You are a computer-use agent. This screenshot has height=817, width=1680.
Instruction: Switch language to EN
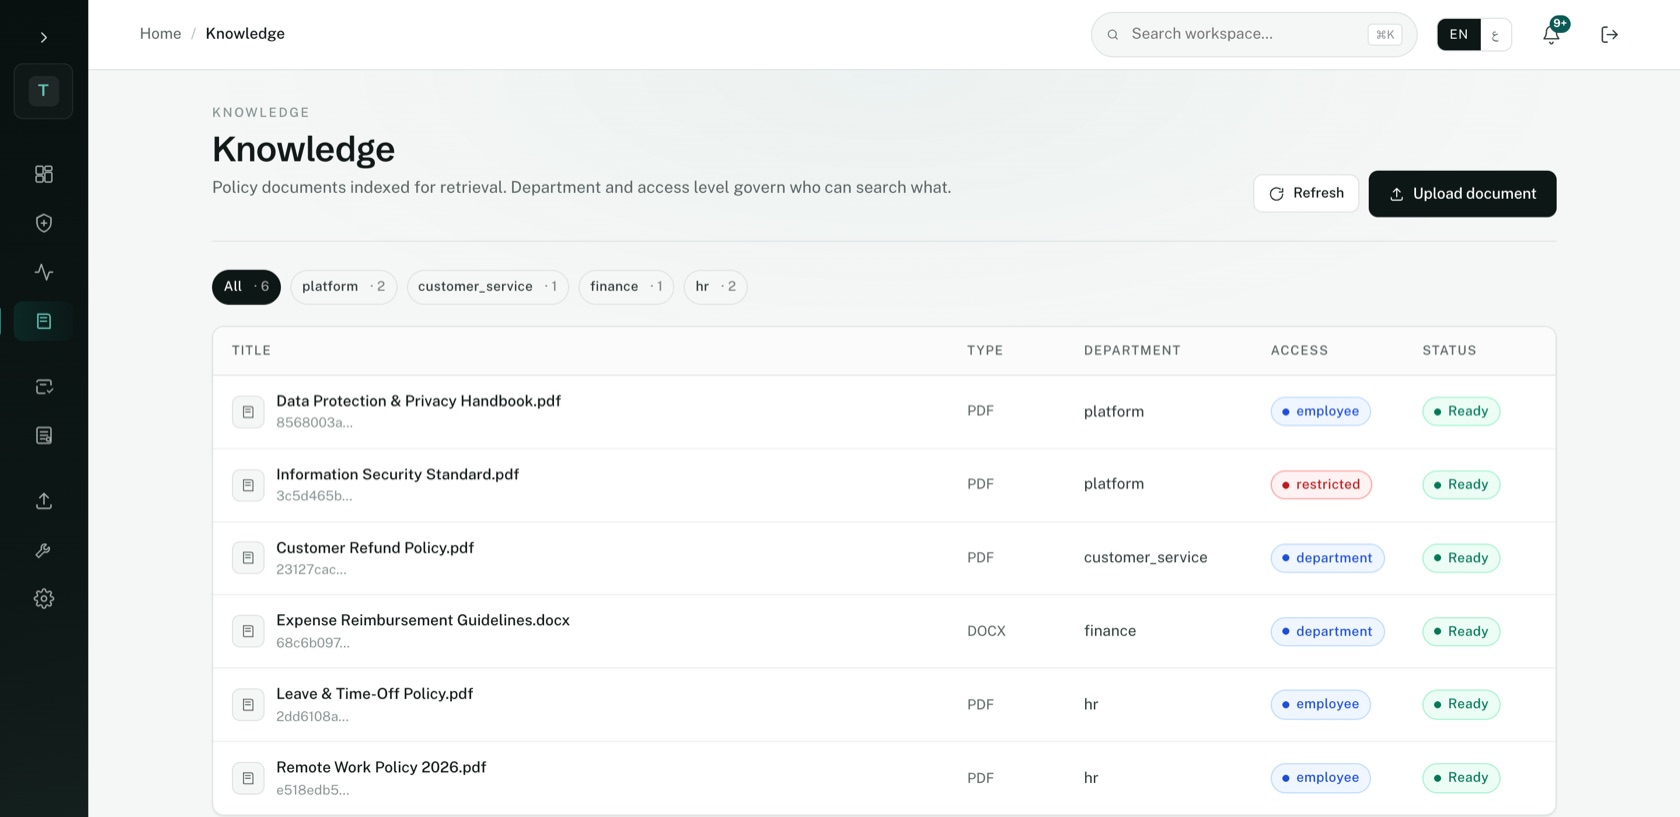click(1459, 34)
